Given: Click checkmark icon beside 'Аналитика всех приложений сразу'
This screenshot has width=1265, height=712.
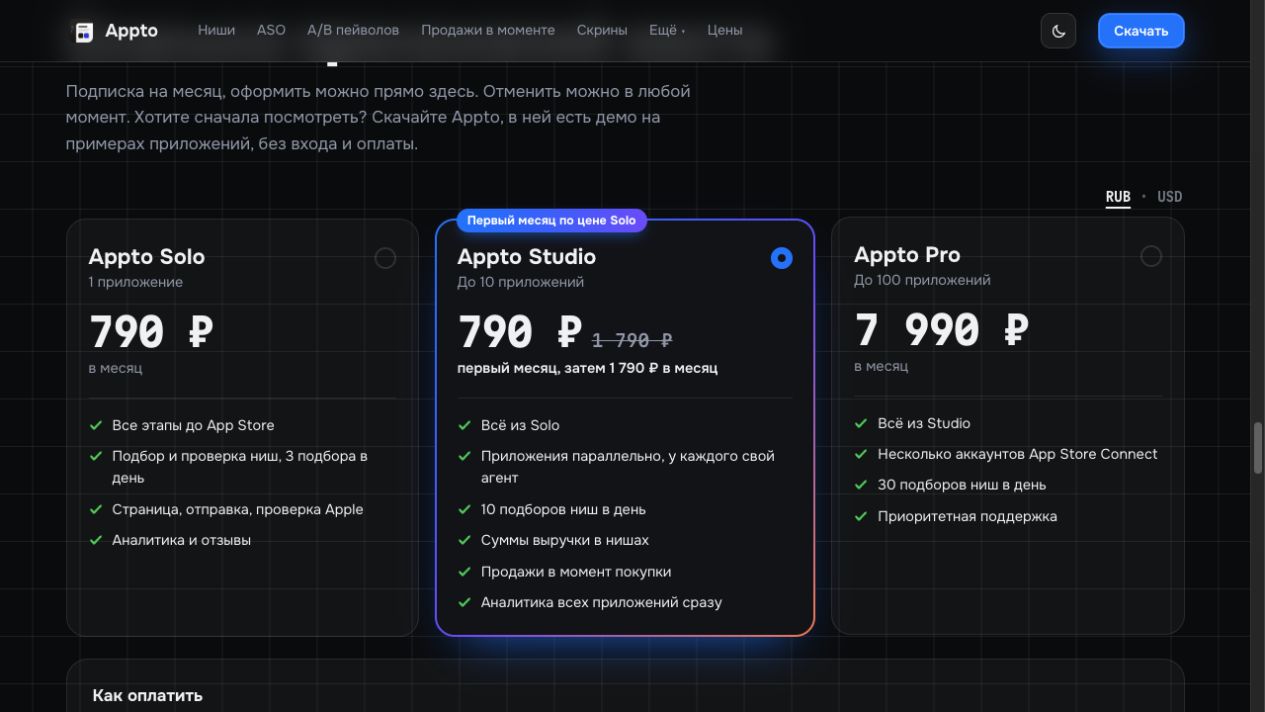Looking at the screenshot, I should pyautogui.click(x=464, y=603).
